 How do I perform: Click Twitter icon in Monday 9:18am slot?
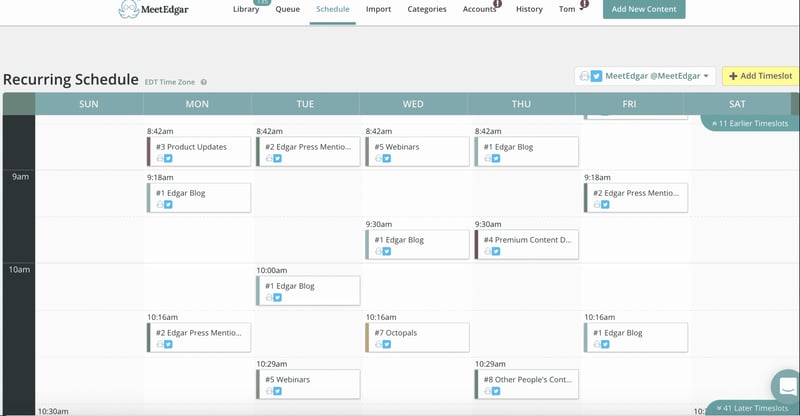coord(168,205)
